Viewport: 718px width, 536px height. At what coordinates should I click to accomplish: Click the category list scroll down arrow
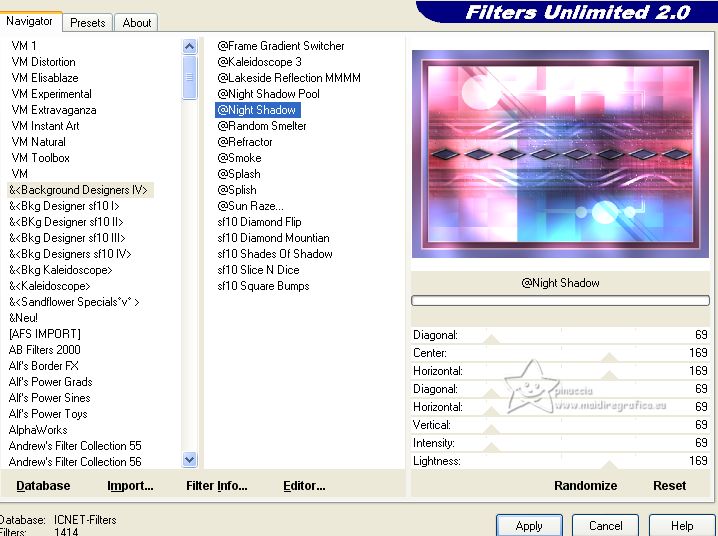pyautogui.click(x=190, y=459)
